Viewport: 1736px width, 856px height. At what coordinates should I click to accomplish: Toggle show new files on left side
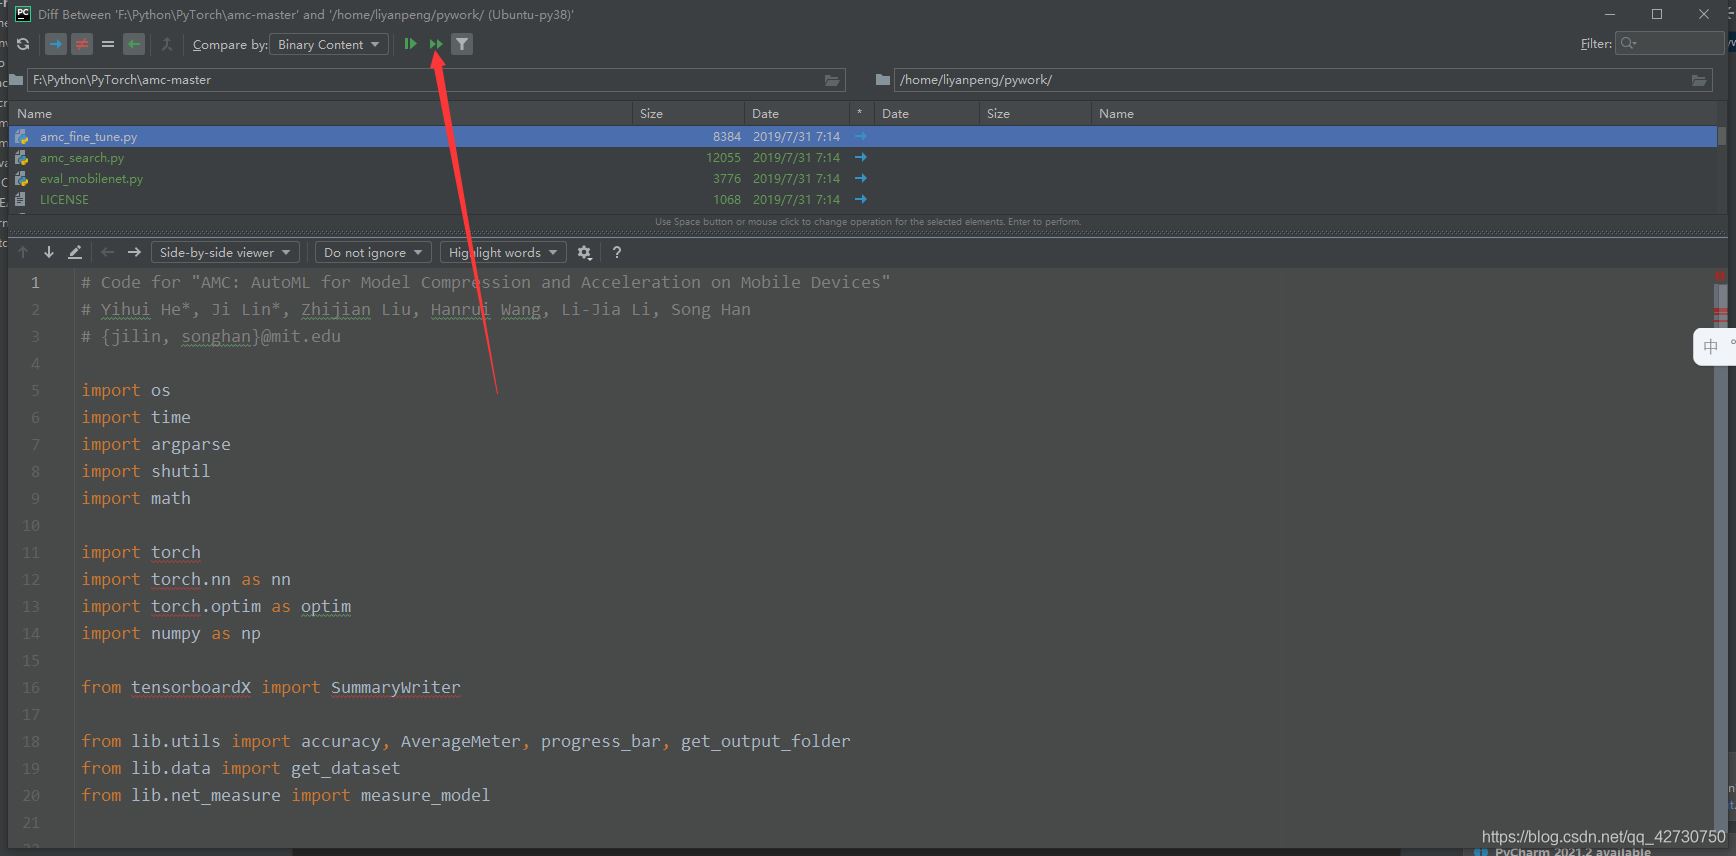pyautogui.click(x=56, y=44)
